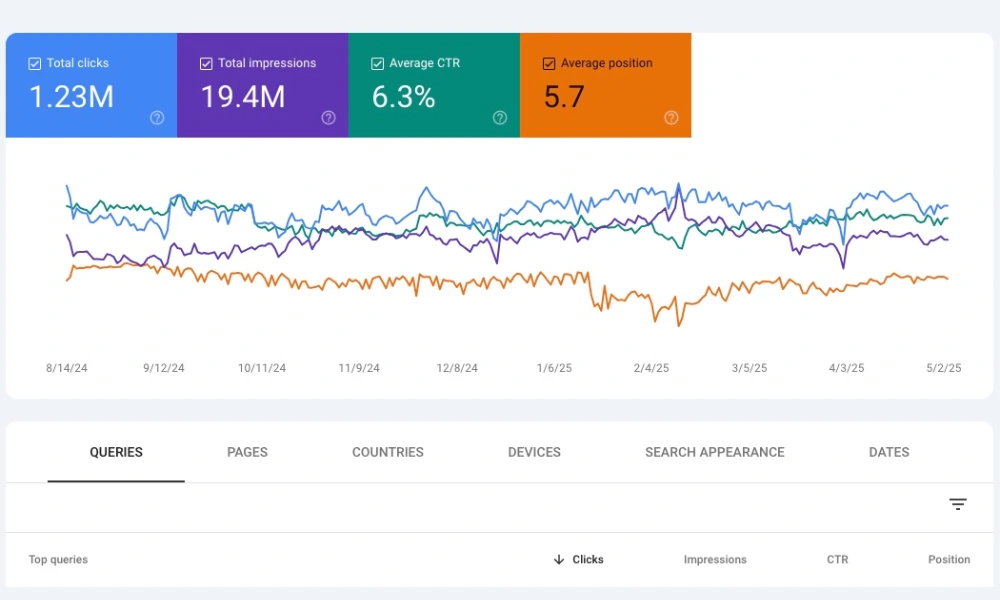1000x600 pixels.
Task: Uncheck the Total clicks checkbox
Action: point(35,64)
